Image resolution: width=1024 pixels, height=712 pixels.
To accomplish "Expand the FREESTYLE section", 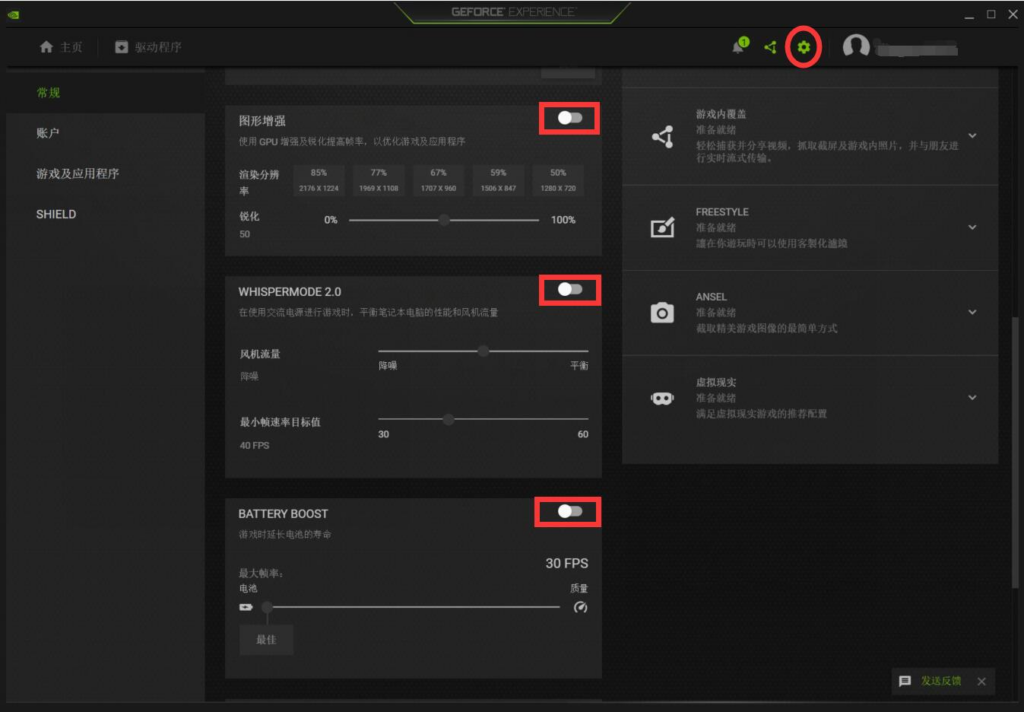I will (972, 227).
